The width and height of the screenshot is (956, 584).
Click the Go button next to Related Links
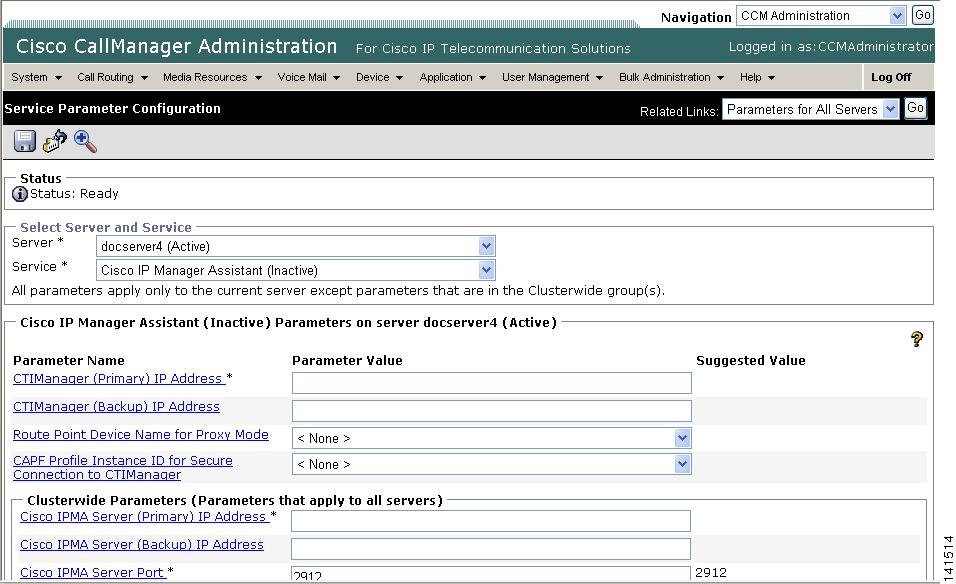coord(915,109)
